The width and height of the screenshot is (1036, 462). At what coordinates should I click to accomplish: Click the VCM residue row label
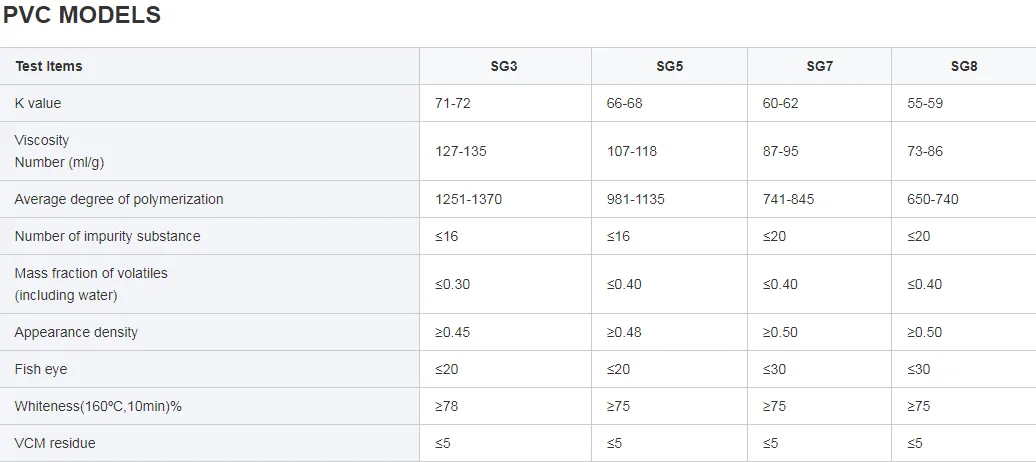[55, 443]
